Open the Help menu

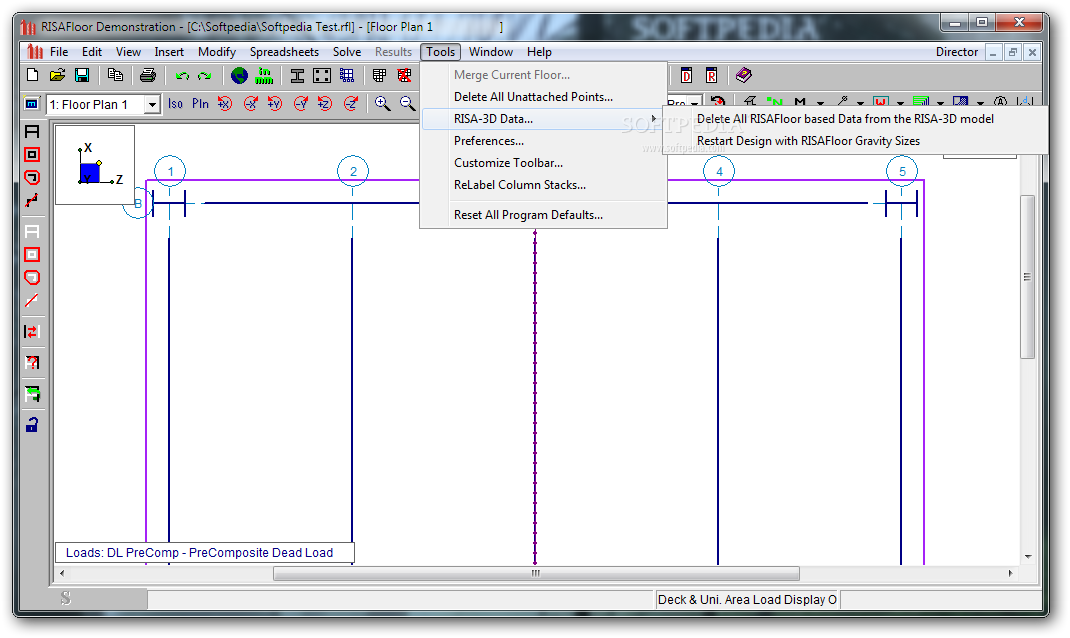(539, 52)
